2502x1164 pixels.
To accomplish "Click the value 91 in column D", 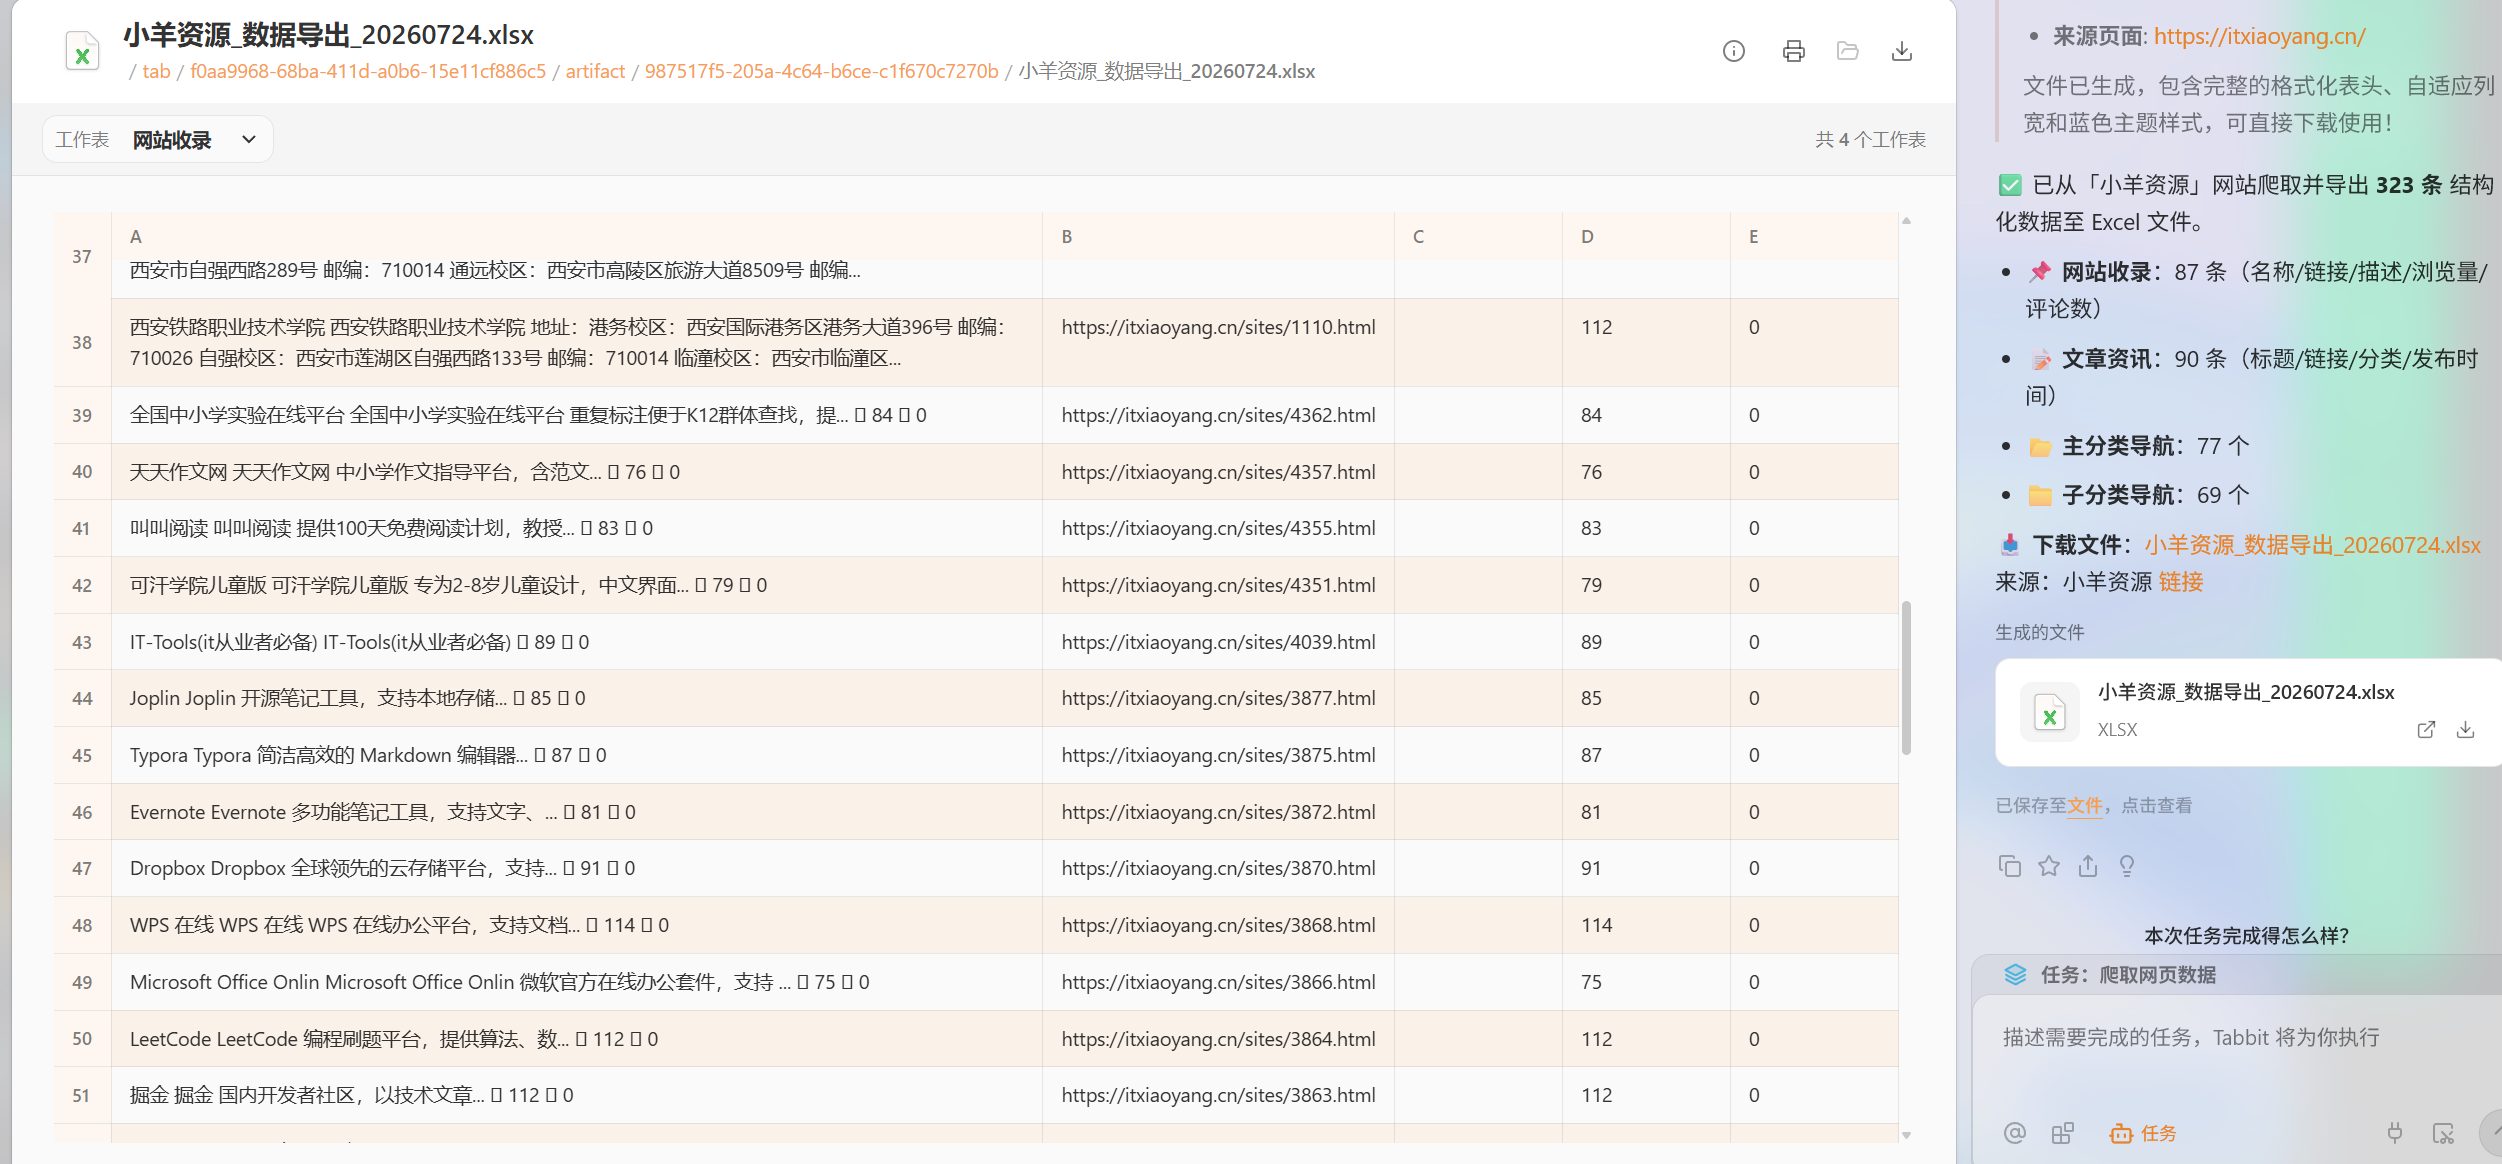I will (x=1591, y=868).
